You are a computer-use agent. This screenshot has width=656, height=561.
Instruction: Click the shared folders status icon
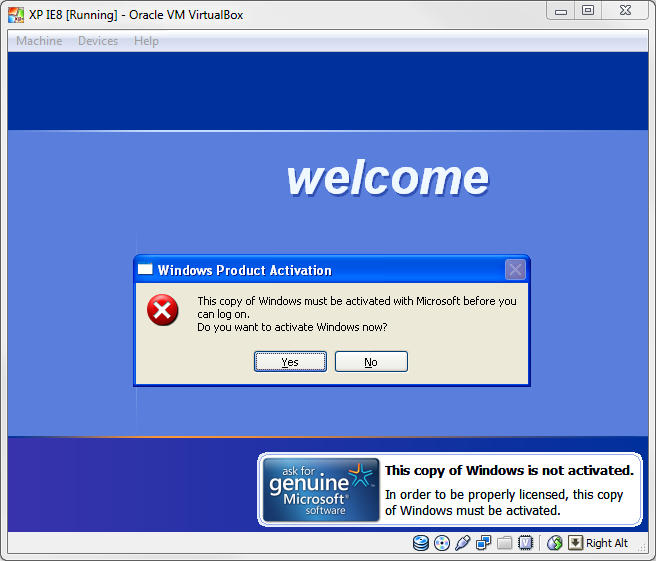pos(504,543)
